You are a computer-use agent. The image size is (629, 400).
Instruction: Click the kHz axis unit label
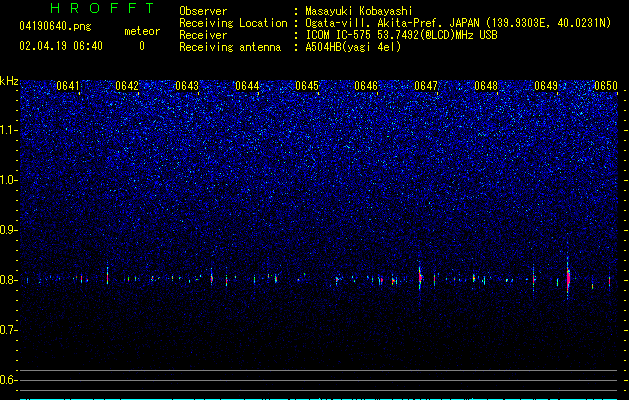point(9,81)
